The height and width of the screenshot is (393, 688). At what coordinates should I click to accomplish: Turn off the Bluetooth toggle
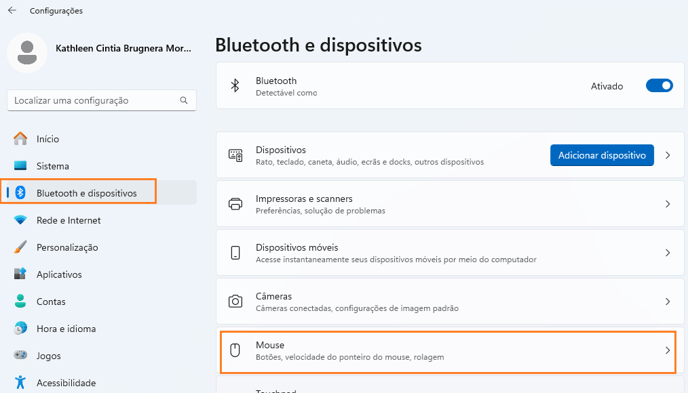coord(659,86)
